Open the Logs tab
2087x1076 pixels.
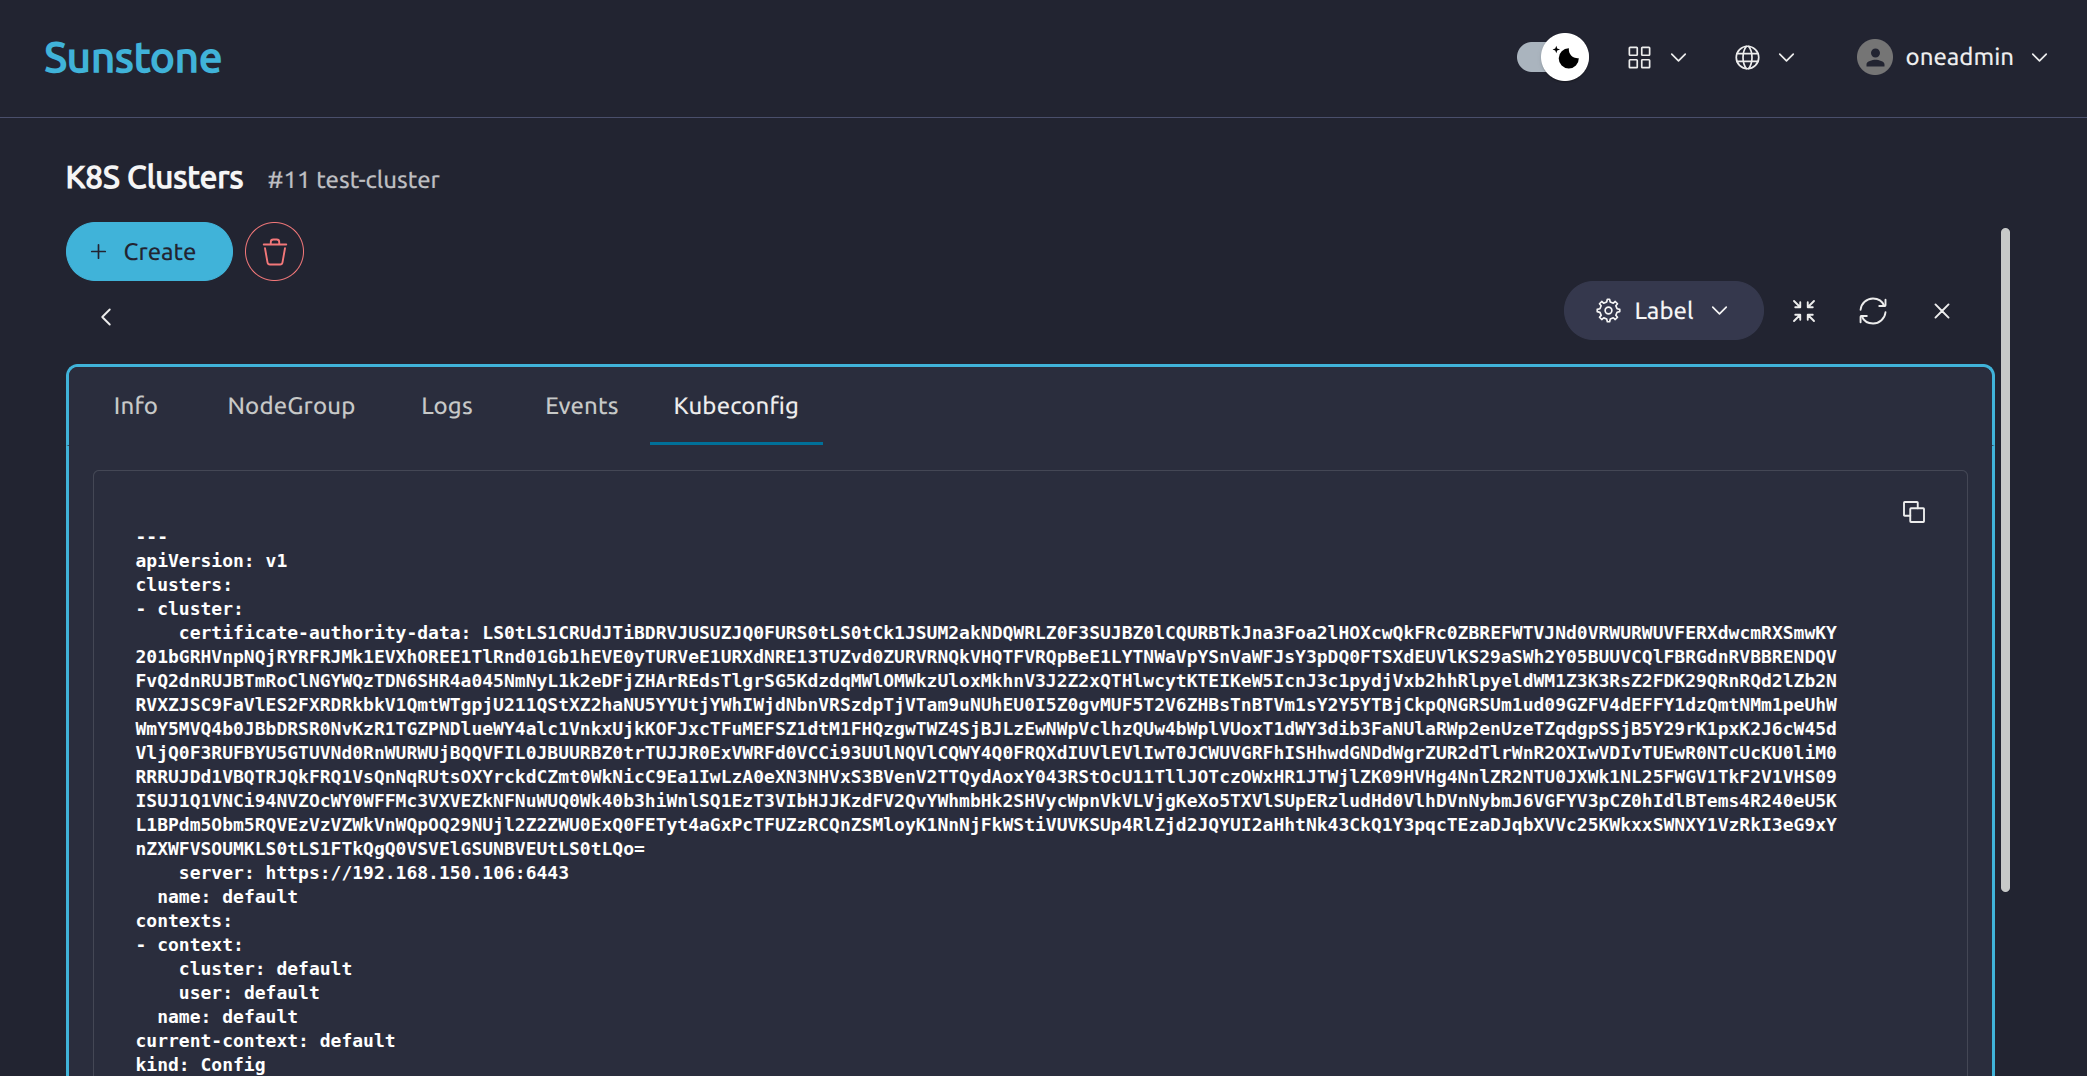point(446,406)
